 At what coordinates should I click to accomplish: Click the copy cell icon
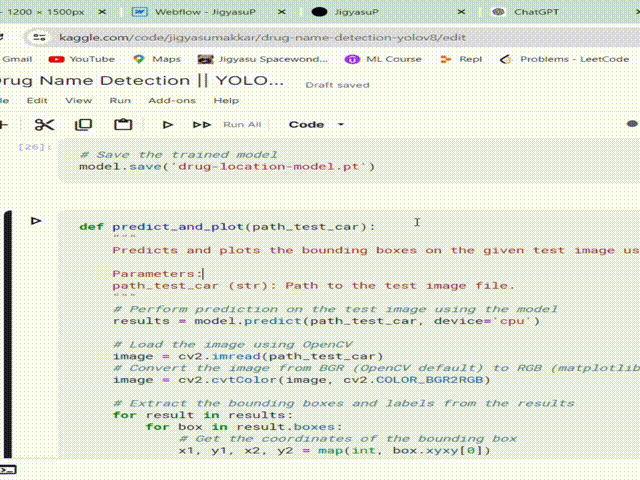(84, 124)
